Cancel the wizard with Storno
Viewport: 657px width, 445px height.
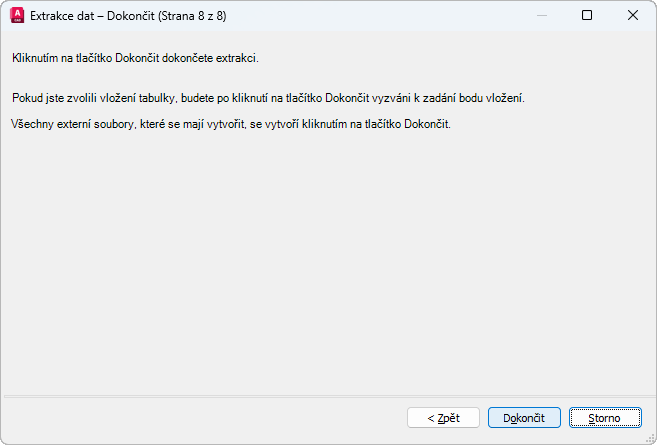pyautogui.click(x=605, y=417)
